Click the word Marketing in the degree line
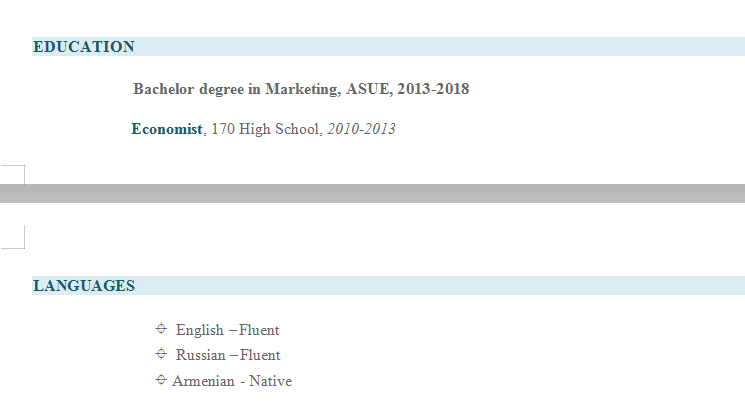The width and height of the screenshot is (745, 401). [x=301, y=89]
